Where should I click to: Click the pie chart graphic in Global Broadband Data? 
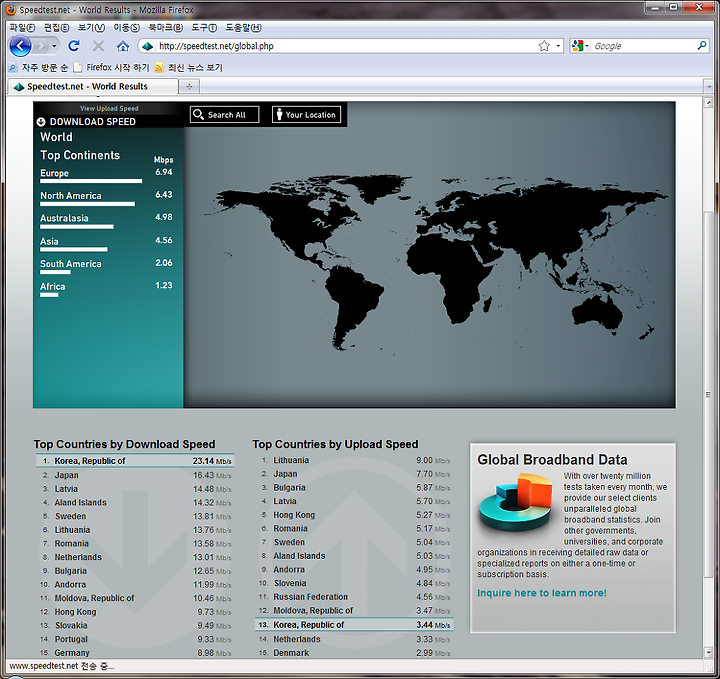[515, 503]
